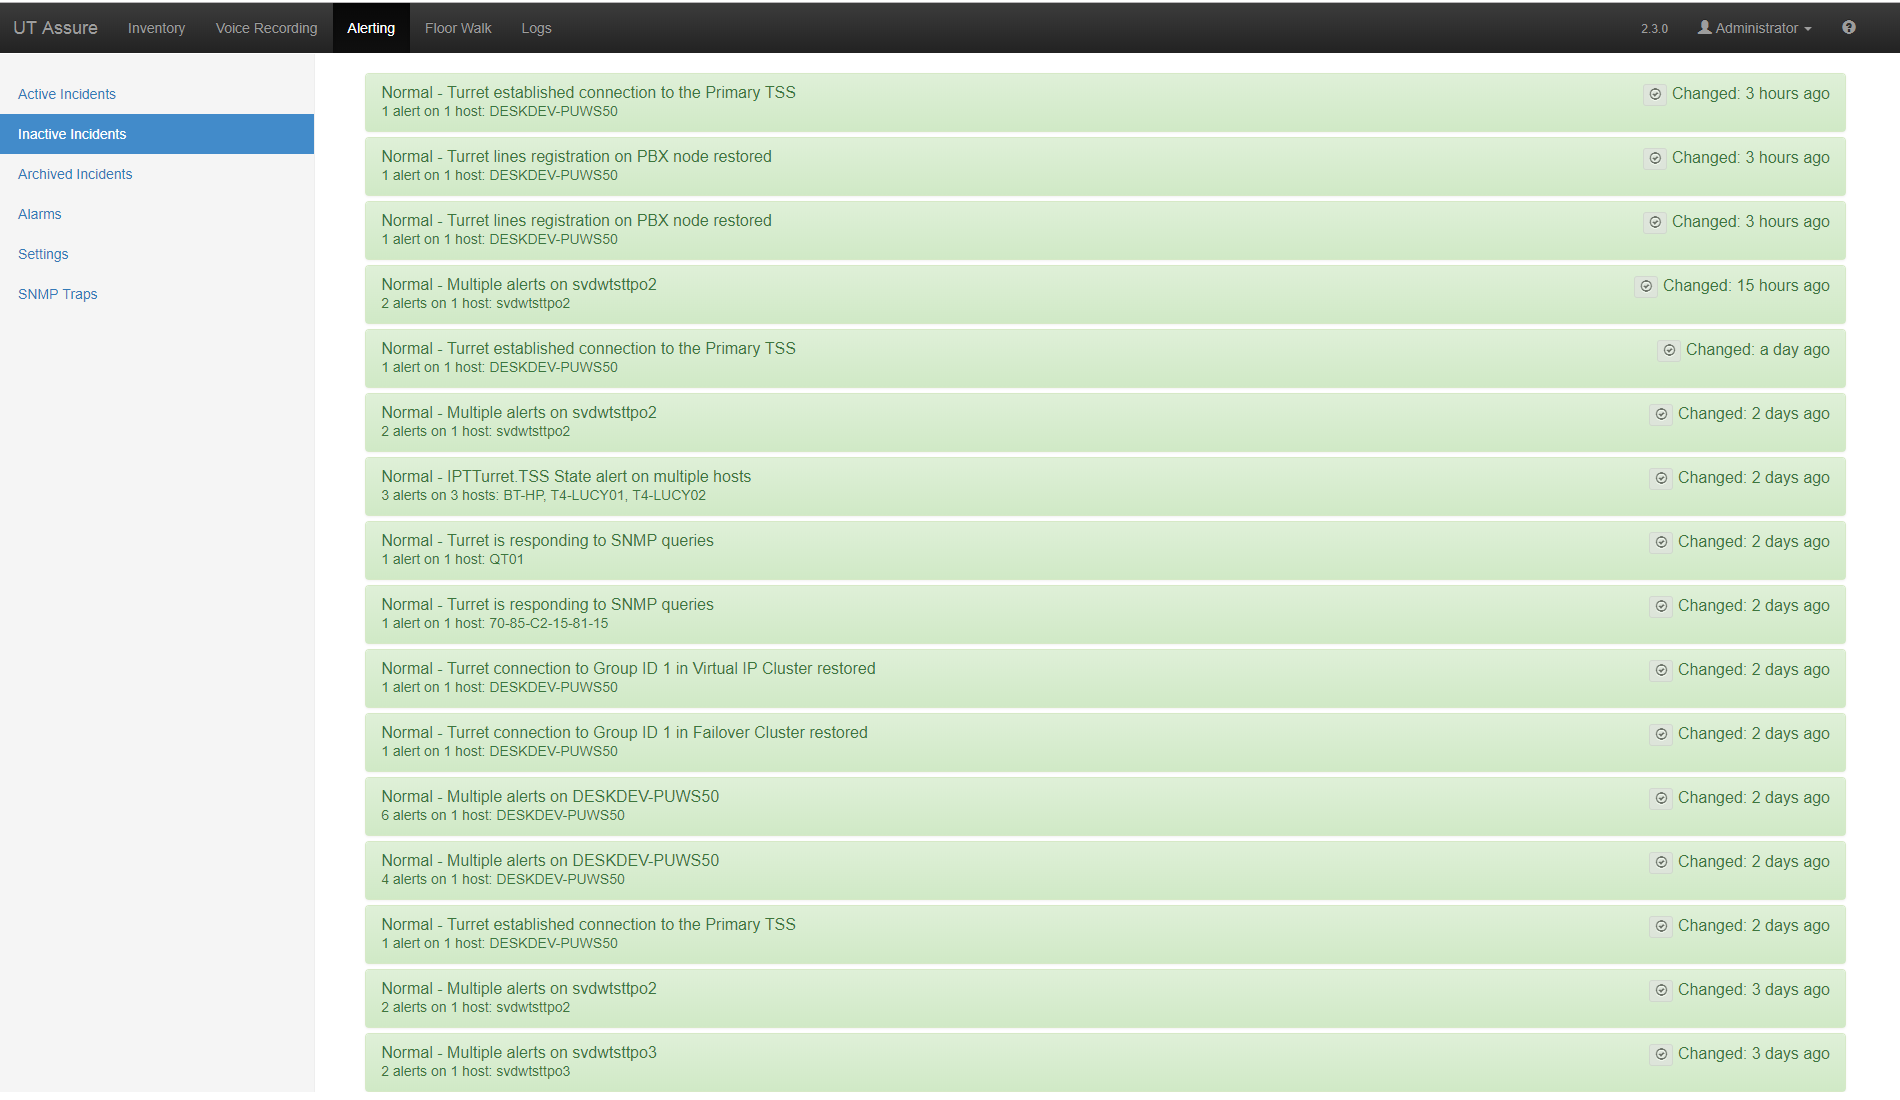1900x1100 pixels.
Task: Open the Administrator user dropdown
Action: pos(1755,28)
